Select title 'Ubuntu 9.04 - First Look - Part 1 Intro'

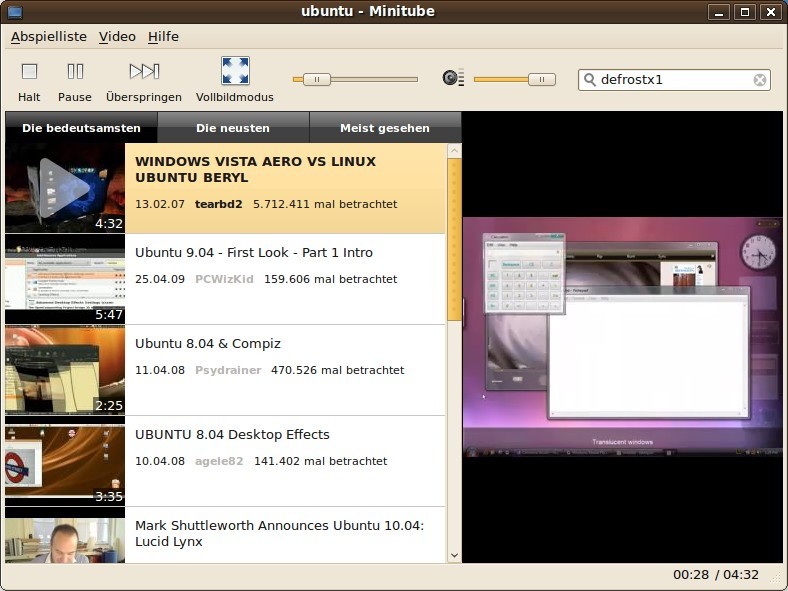tap(254, 252)
